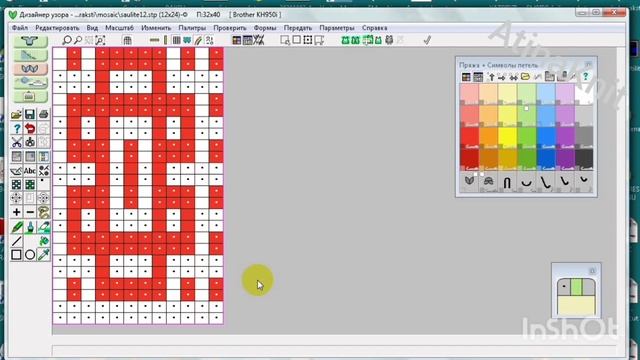Viewport: 640px width, 360px height.
Task: Select the dotted-handle selection box icon
Action: 308,40
